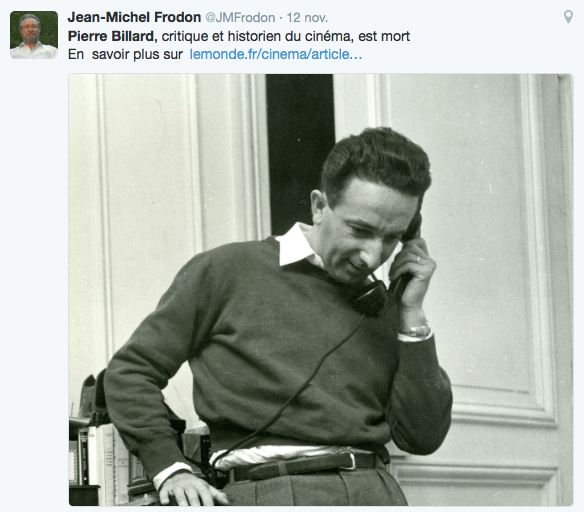Click the bold Pierre Billard text
Viewport: 584px width, 512px height.
112,36
